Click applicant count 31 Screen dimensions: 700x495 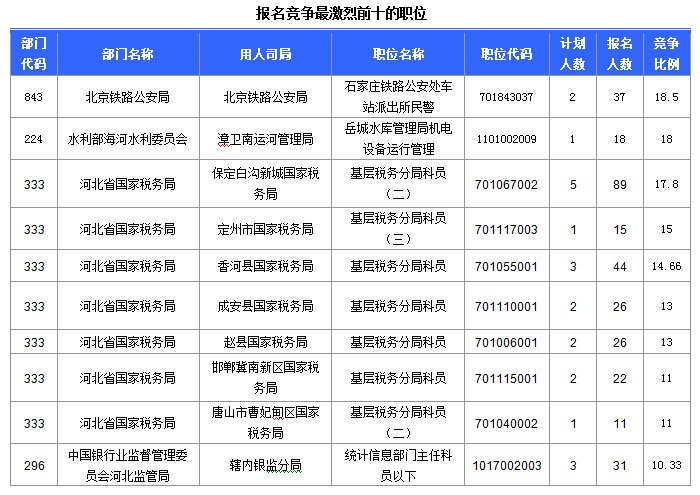pyautogui.click(x=620, y=466)
